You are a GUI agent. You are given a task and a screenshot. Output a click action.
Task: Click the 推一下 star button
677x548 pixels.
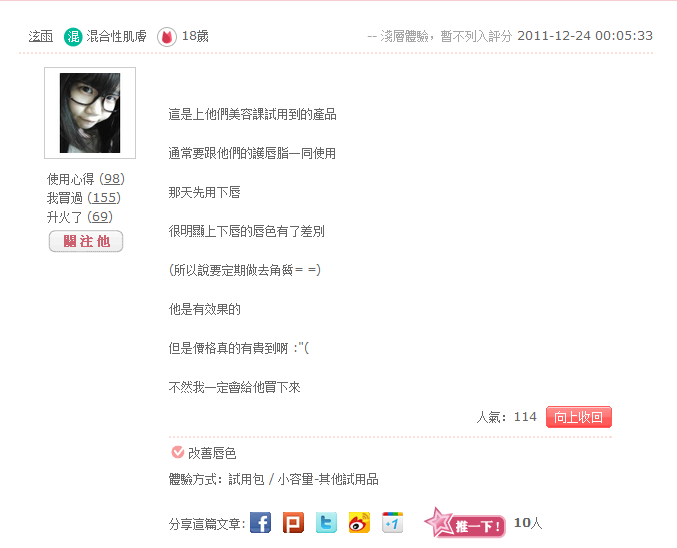(x=465, y=523)
